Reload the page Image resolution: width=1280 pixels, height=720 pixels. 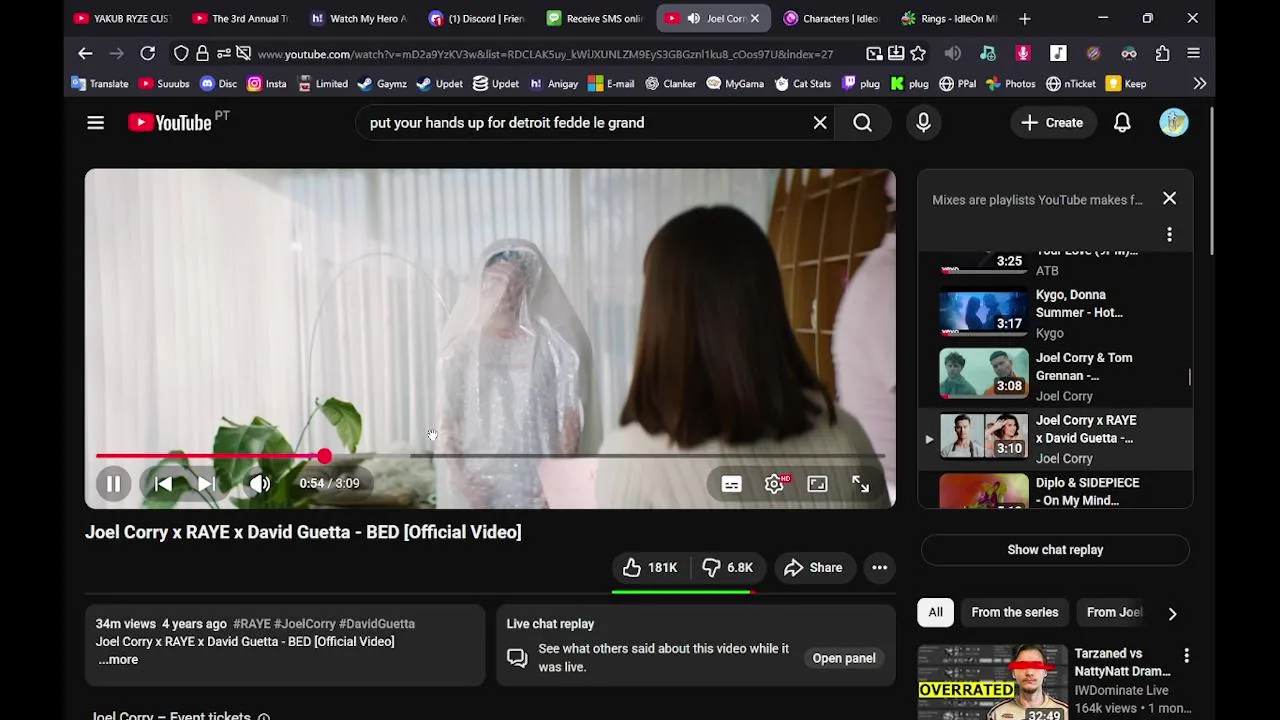[147, 54]
